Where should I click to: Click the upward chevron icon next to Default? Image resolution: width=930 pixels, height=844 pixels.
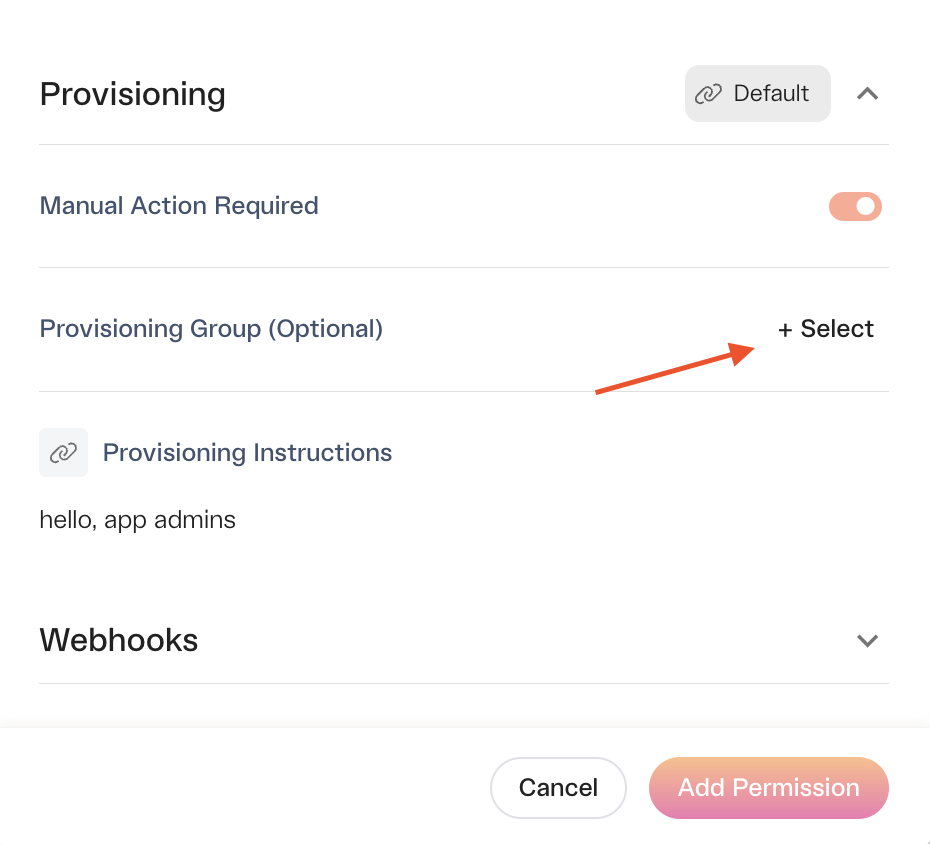click(x=867, y=94)
